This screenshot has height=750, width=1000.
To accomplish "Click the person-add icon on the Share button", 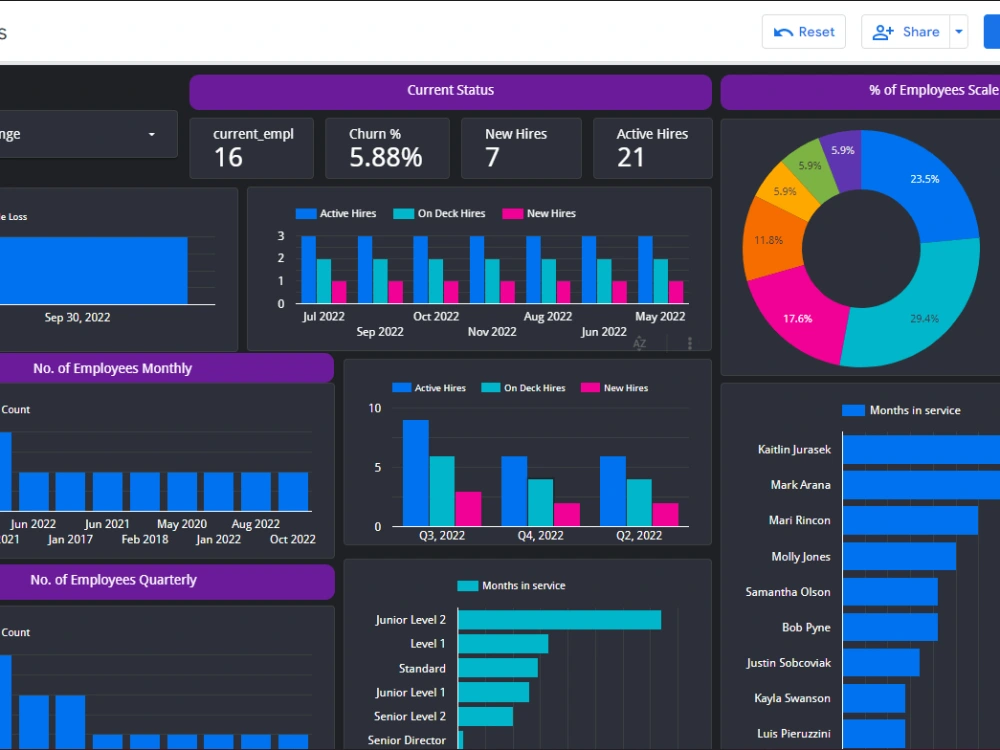I will [x=881, y=31].
